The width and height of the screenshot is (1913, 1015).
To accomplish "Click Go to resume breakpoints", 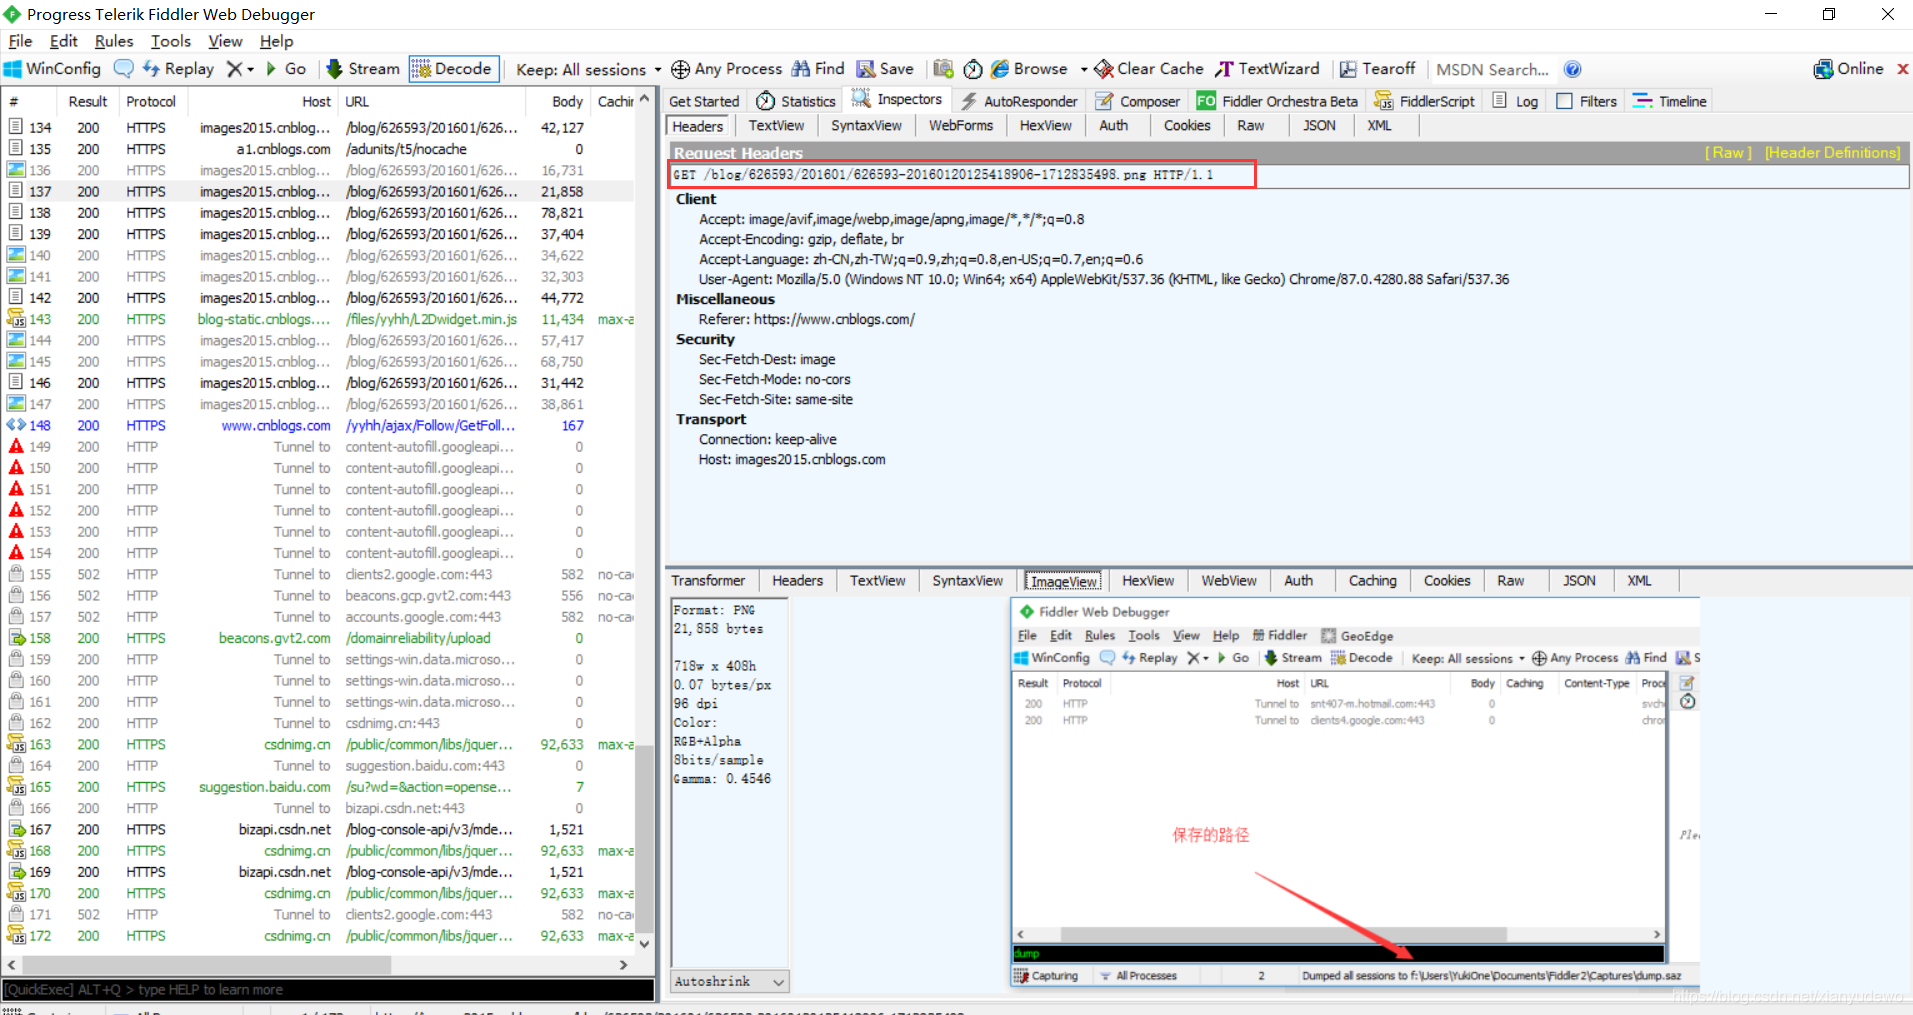I will (x=286, y=69).
